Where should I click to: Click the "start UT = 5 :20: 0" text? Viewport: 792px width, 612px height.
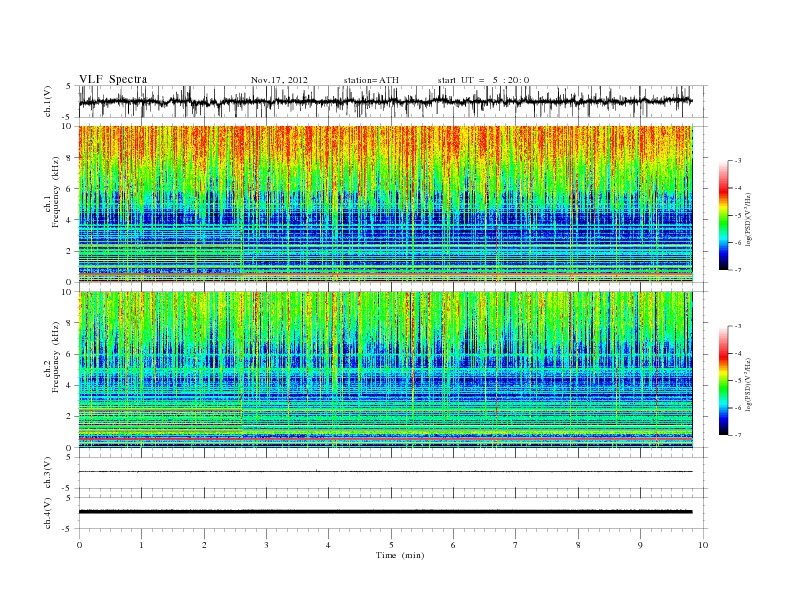tap(483, 80)
